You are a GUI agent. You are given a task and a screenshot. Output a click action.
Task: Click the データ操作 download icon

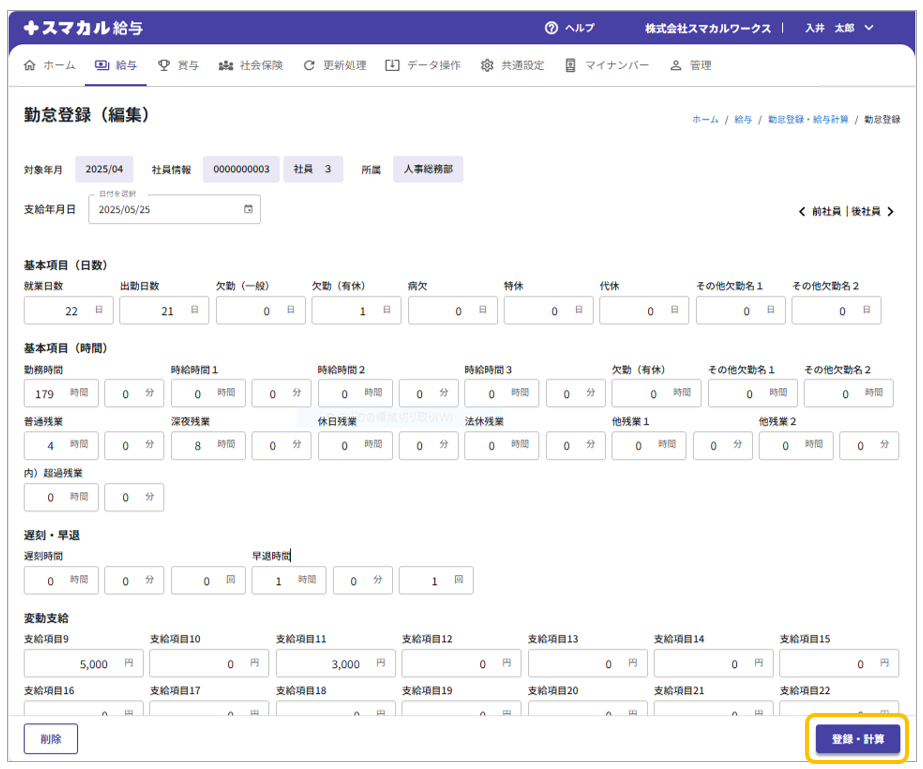392,65
